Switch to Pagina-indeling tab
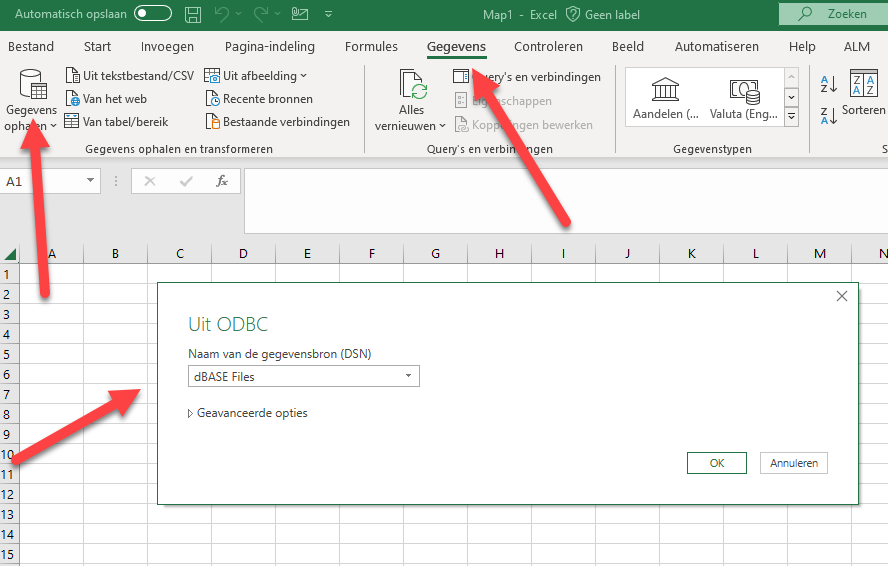This screenshot has height=566, width=888. point(270,46)
